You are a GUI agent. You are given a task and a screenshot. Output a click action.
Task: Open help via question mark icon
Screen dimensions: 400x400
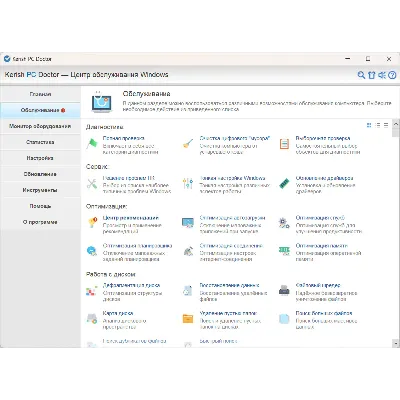[392, 75]
